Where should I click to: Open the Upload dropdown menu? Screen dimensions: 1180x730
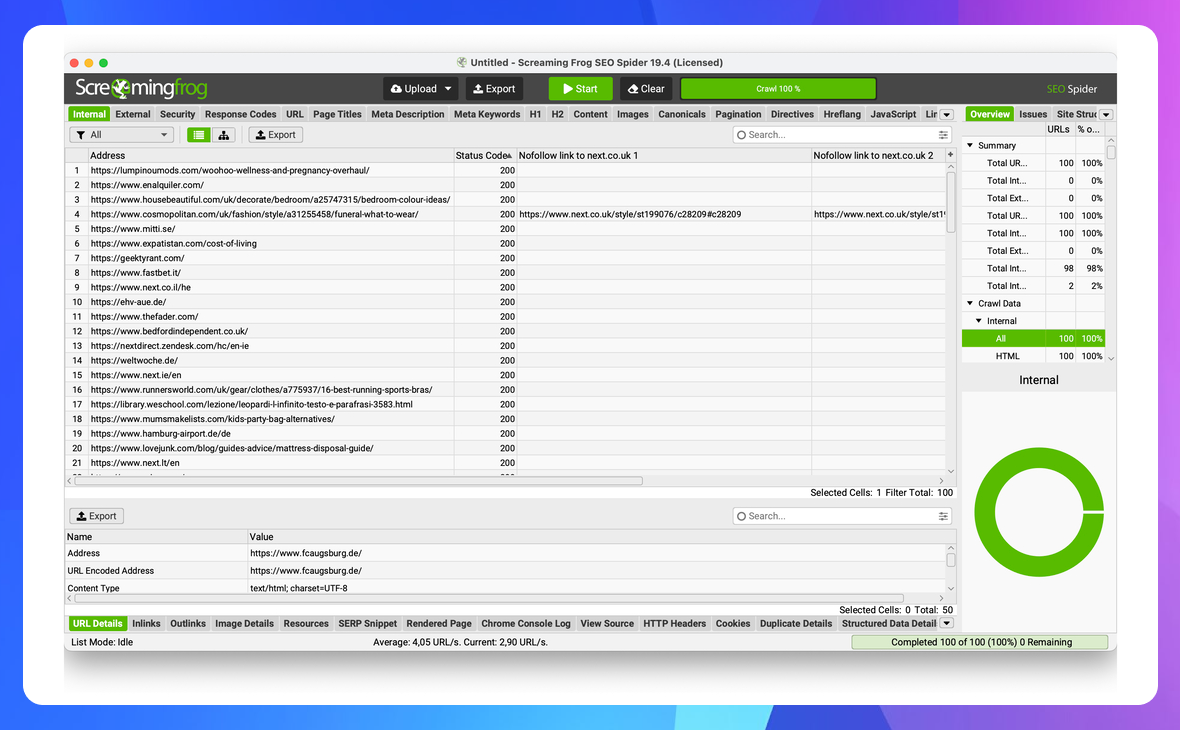pyautogui.click(x=447, y=89)
